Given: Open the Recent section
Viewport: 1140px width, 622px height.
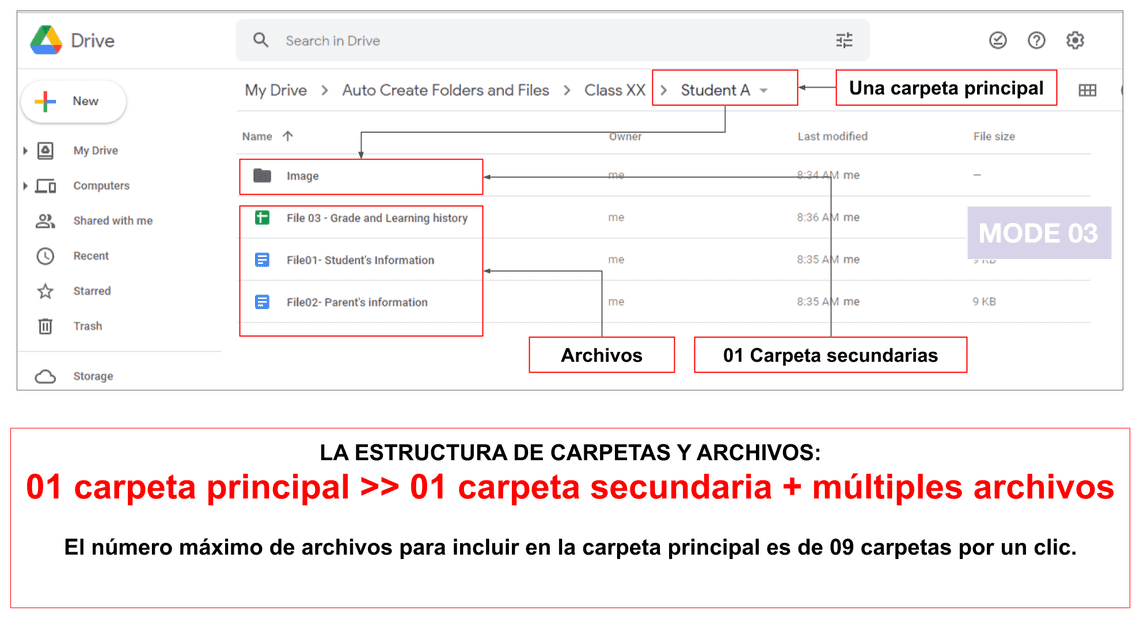Looking at the screenshot, I should click(90, 256).
